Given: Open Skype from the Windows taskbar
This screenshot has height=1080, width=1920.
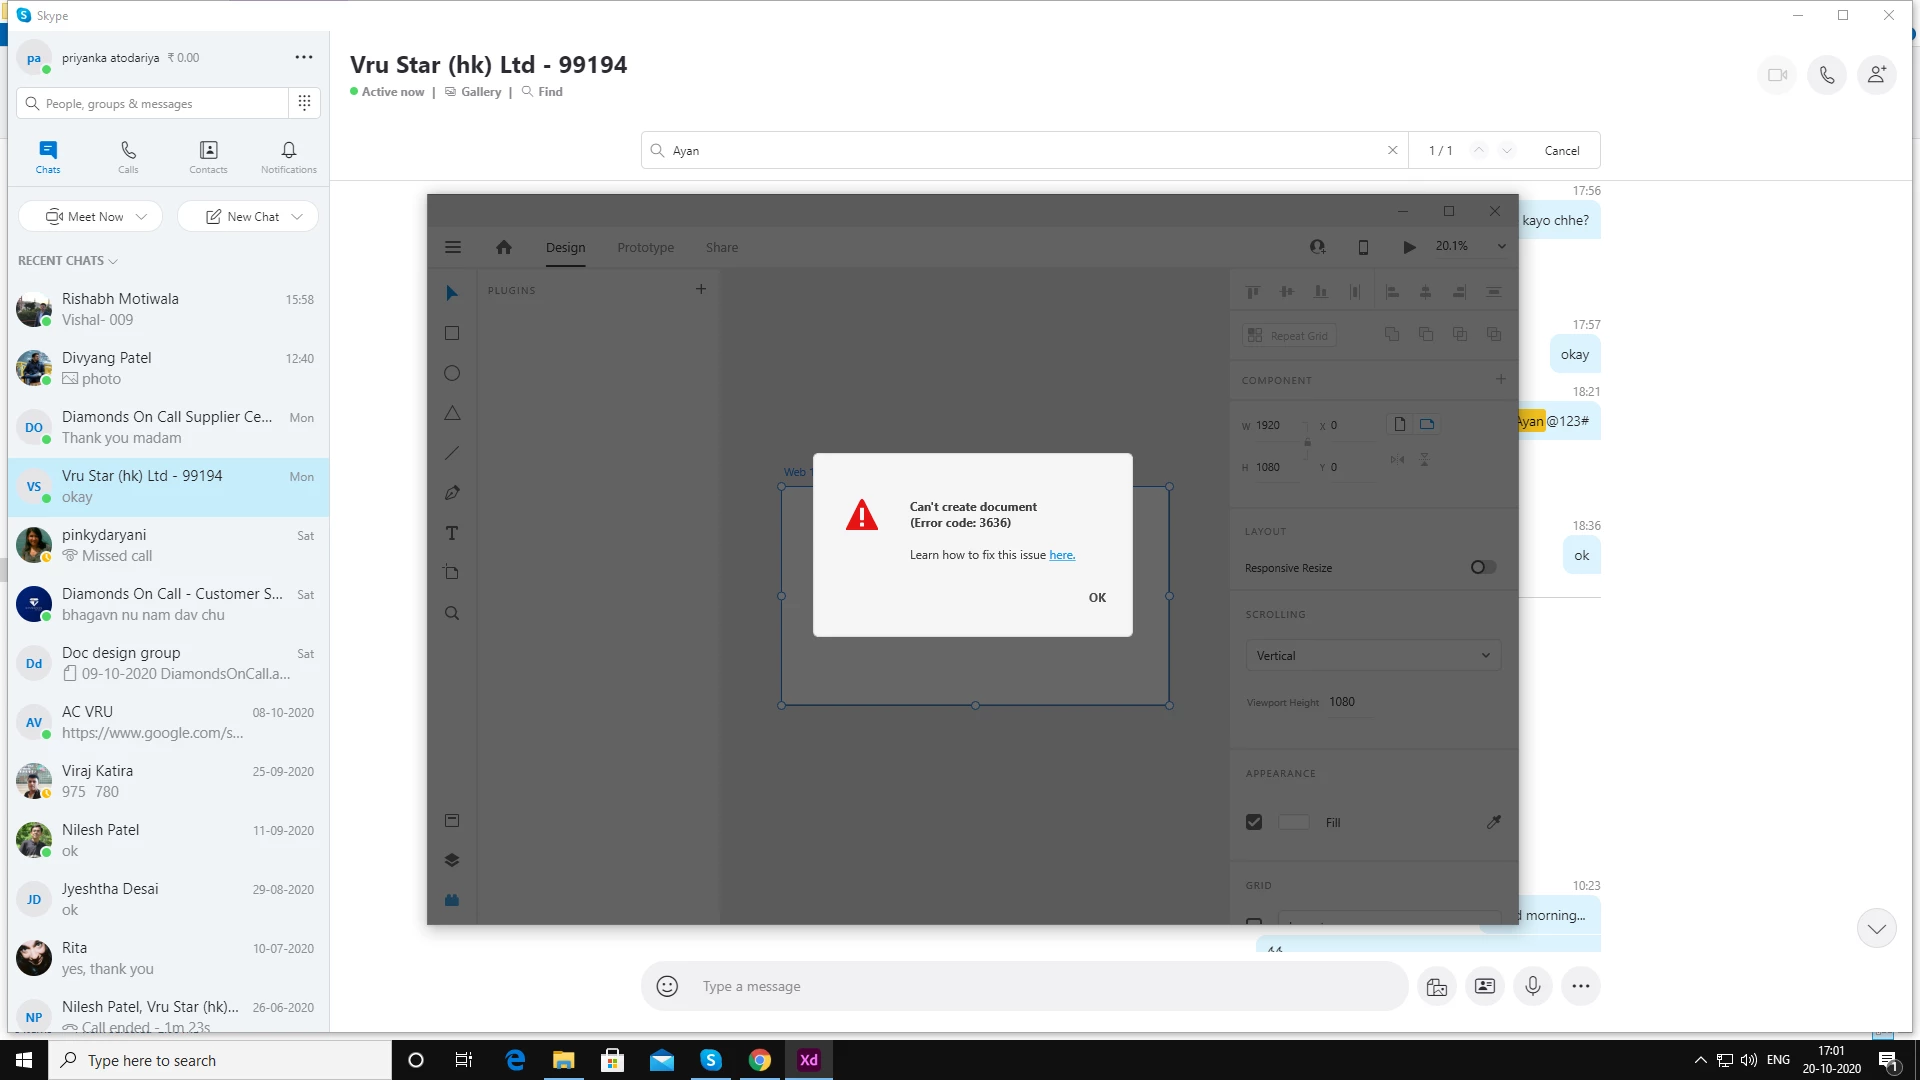Looking at the screenshot, I should click(x=711, y=1060).
